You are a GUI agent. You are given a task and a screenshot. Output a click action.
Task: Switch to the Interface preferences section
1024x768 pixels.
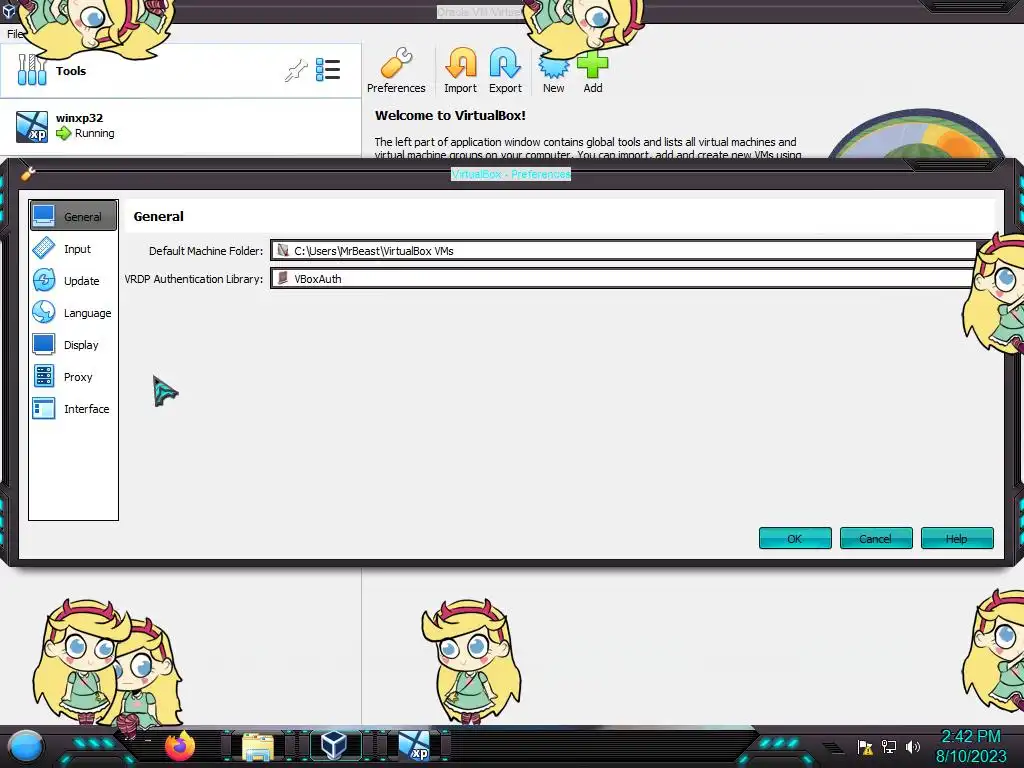click(73, 409)
